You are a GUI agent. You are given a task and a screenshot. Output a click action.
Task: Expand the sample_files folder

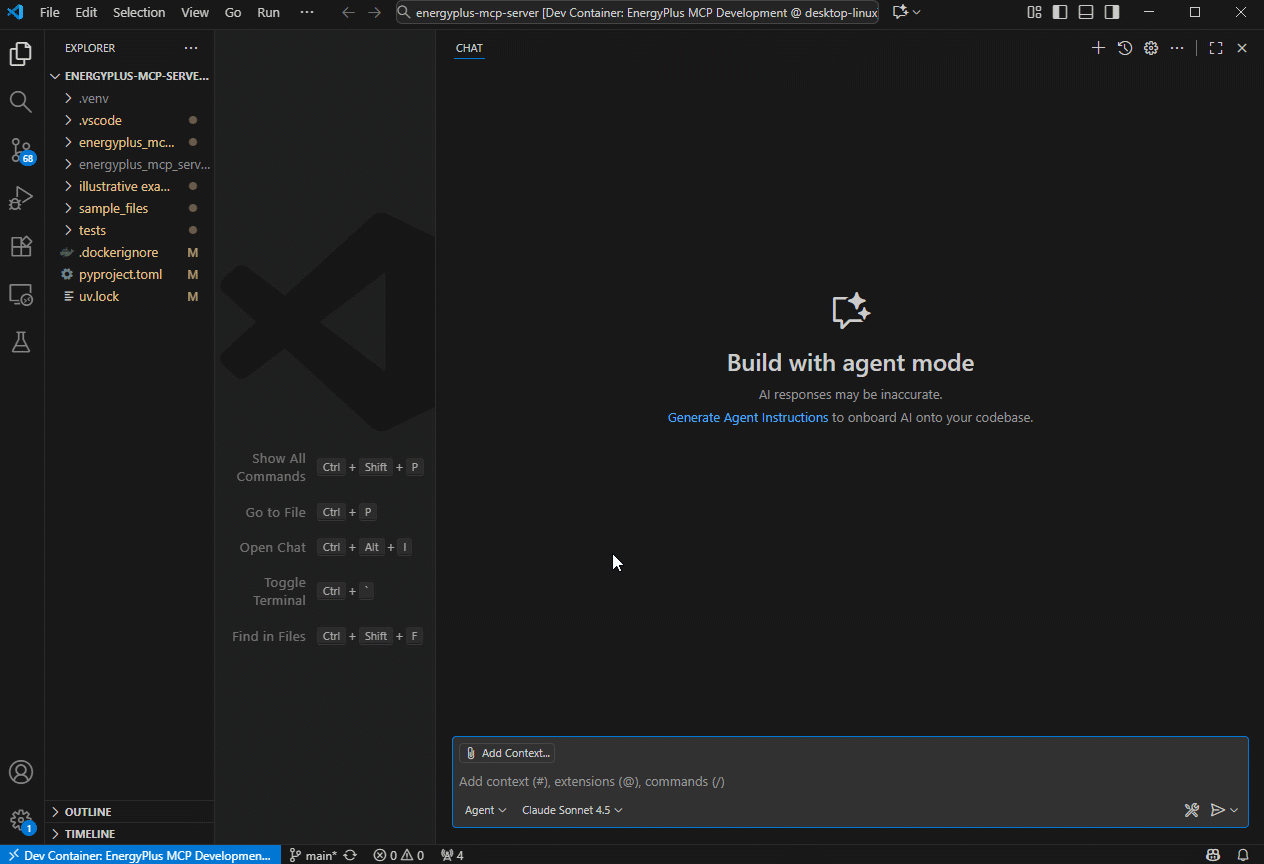click(x=113, y=208)
